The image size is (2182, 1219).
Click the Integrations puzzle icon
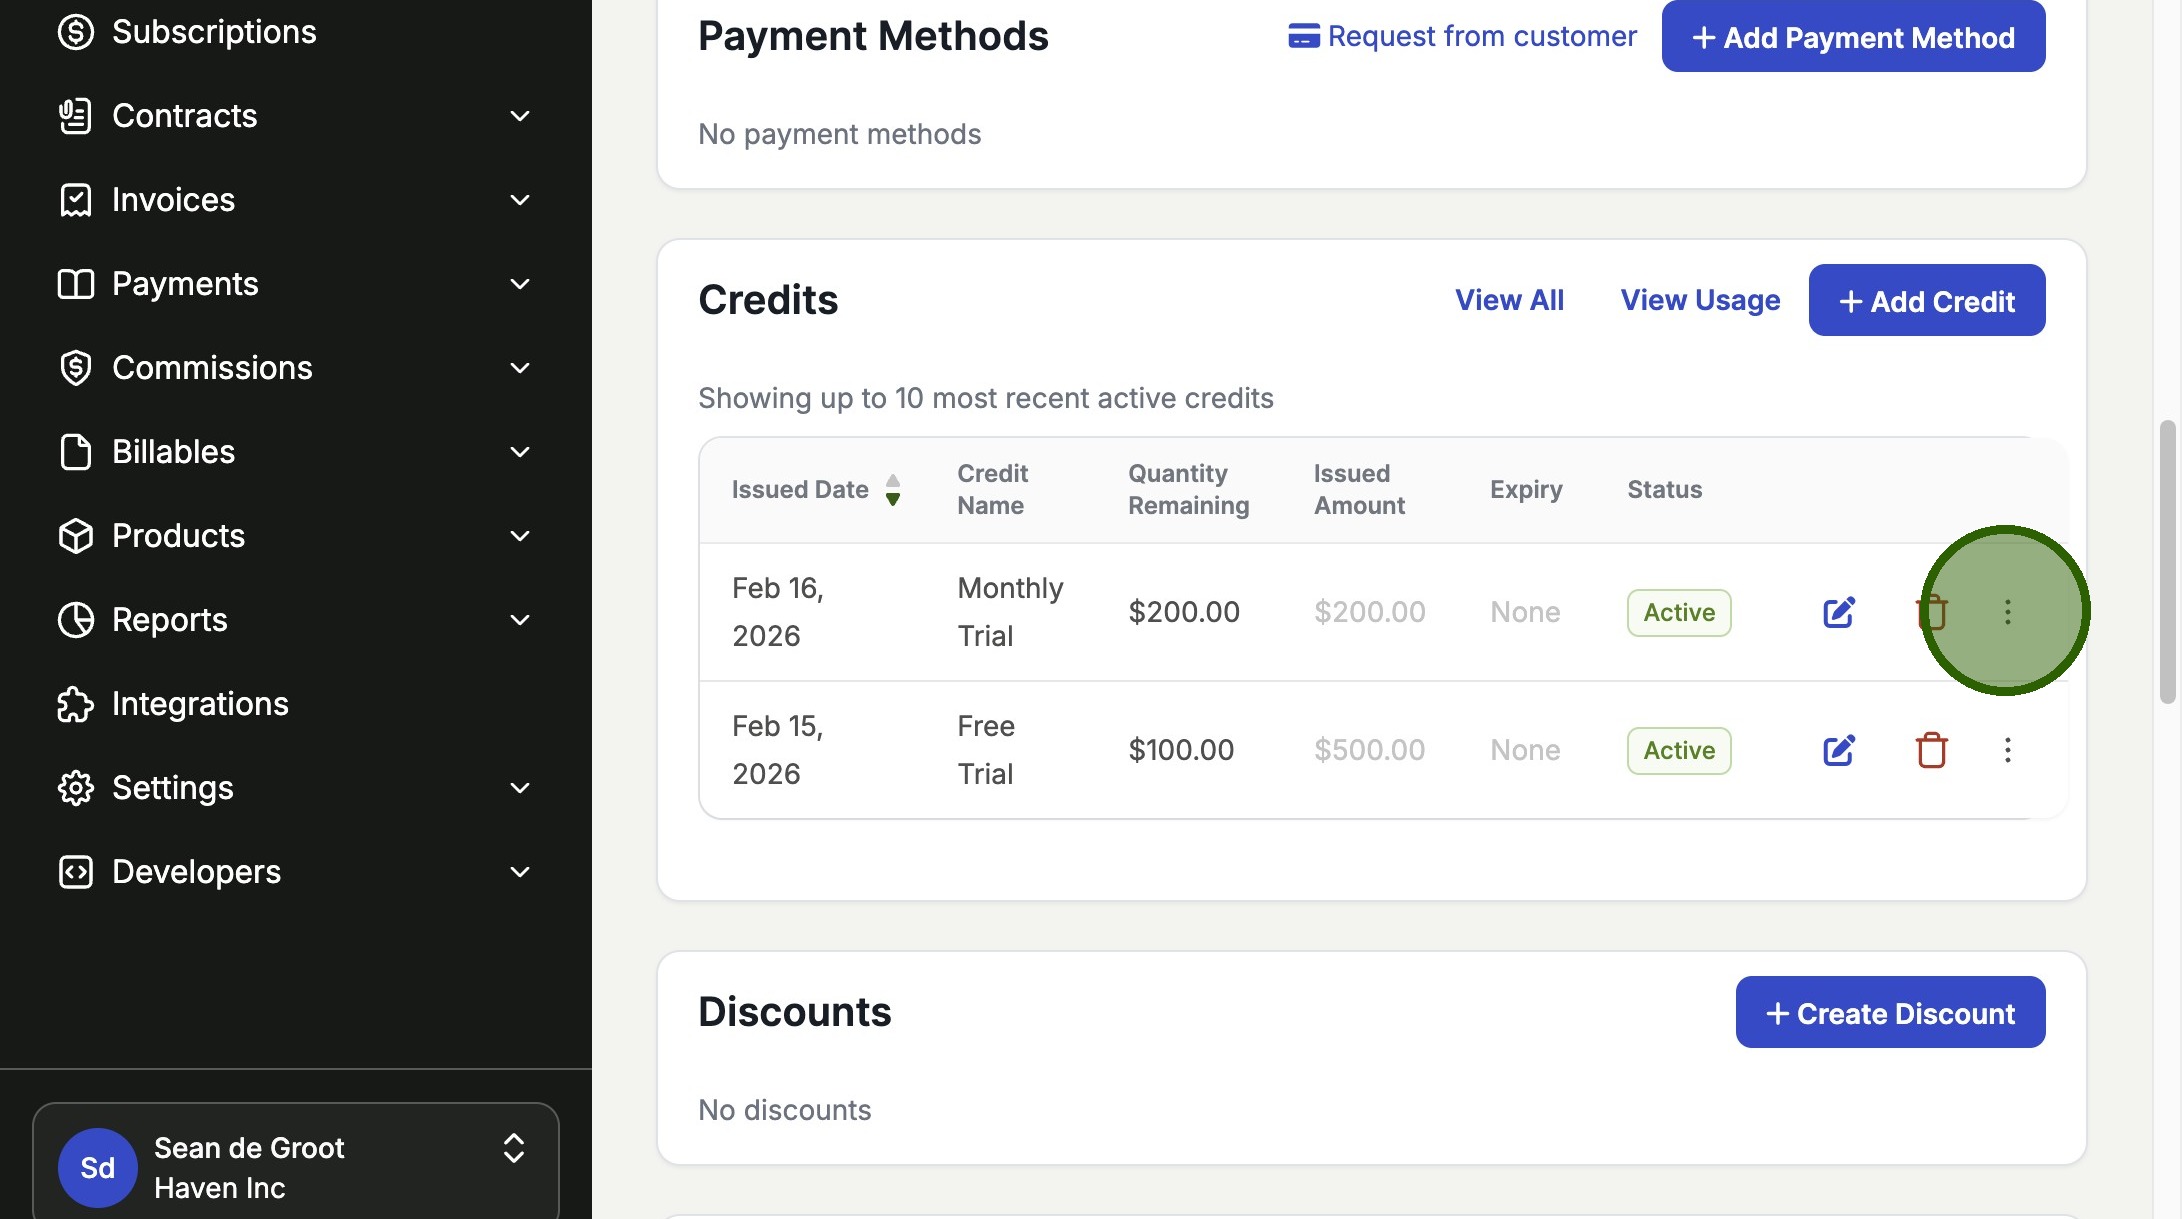click(x=75, y=704)
